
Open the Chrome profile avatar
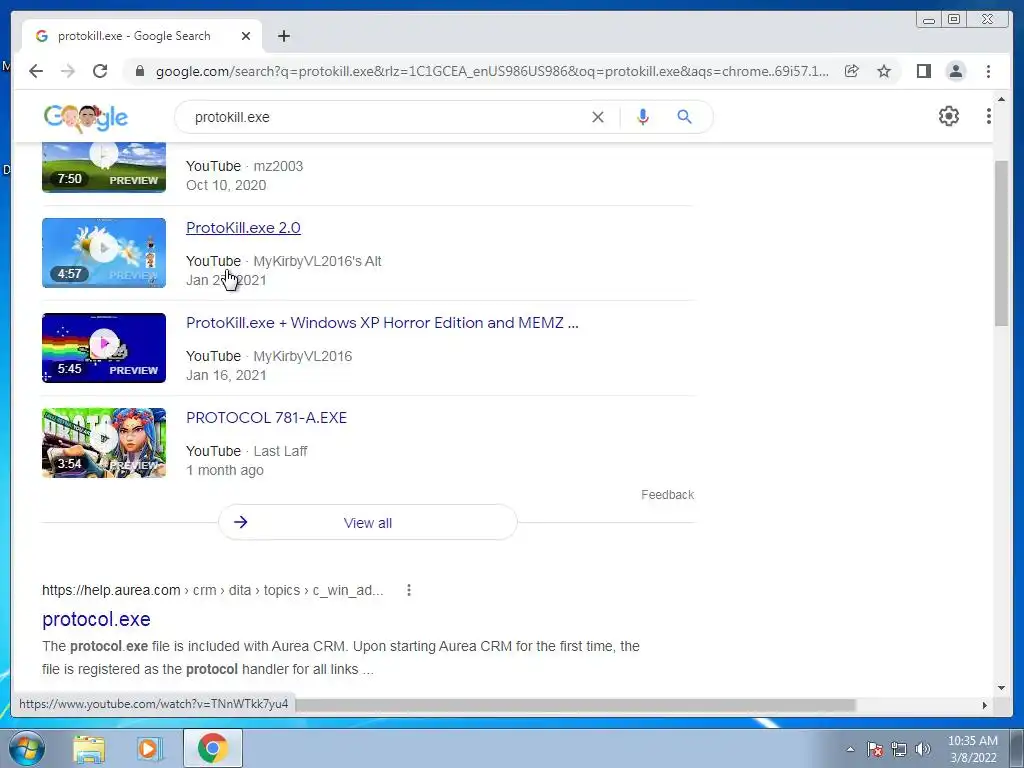tap(955, 71)
